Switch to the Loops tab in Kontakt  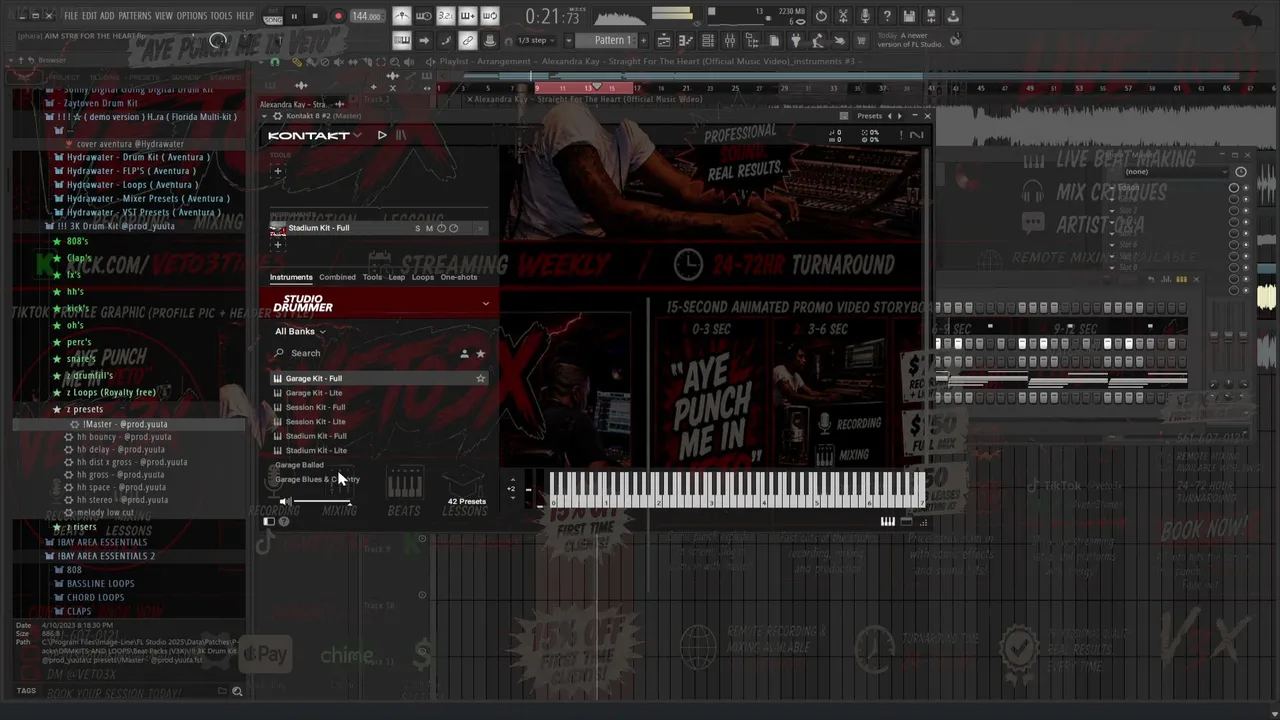pyautogui.click(x=423, y=277)
